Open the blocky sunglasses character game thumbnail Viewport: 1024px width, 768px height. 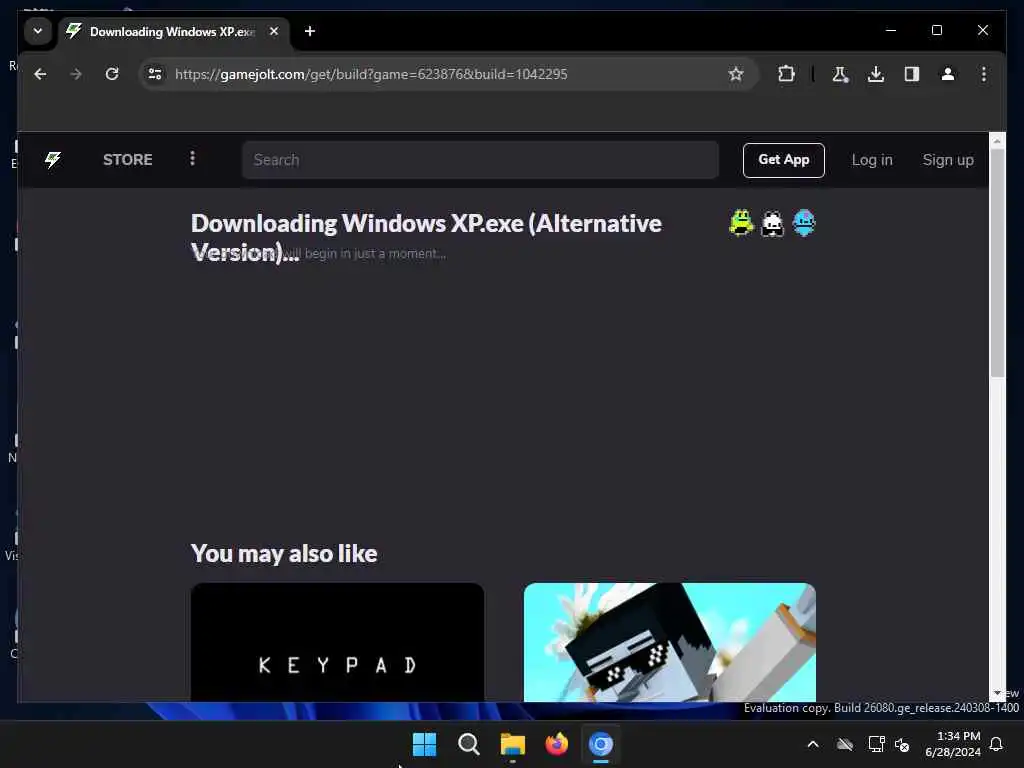669,643
